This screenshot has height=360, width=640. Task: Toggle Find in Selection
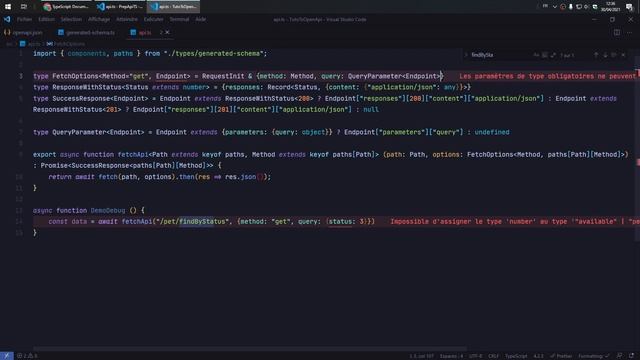614,55
